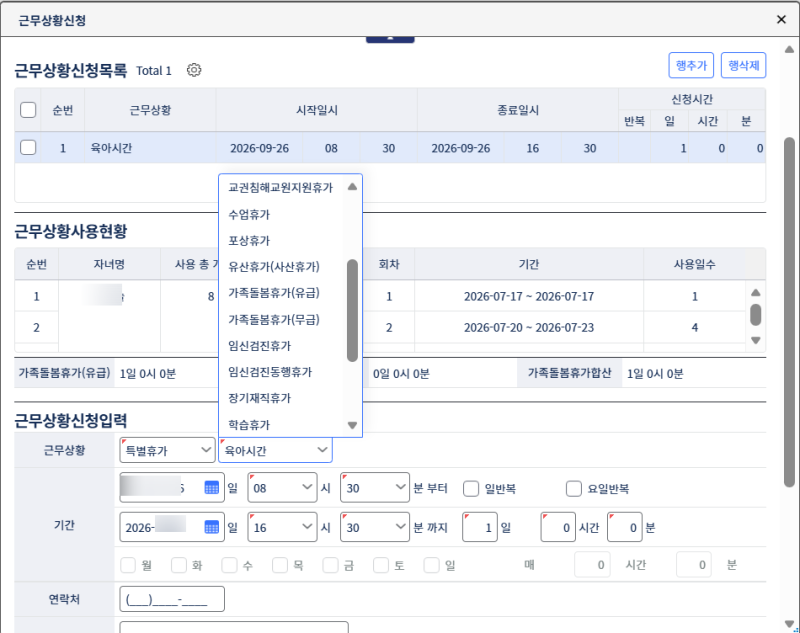Check the 금 weekday checkbox

tap(331, 565)
